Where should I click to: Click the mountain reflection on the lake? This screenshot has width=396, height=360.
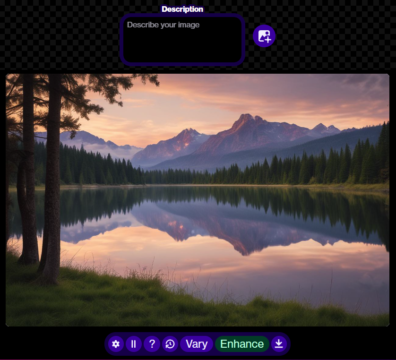217,227
